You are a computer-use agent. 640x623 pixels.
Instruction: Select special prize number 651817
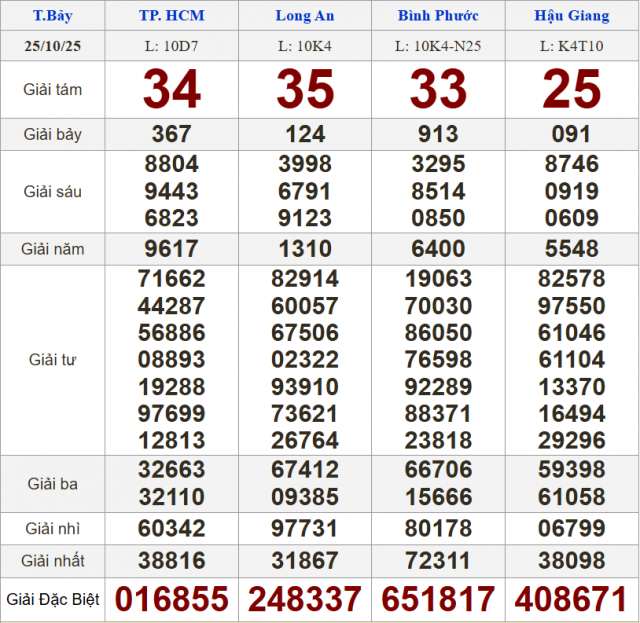pos(438,599)
